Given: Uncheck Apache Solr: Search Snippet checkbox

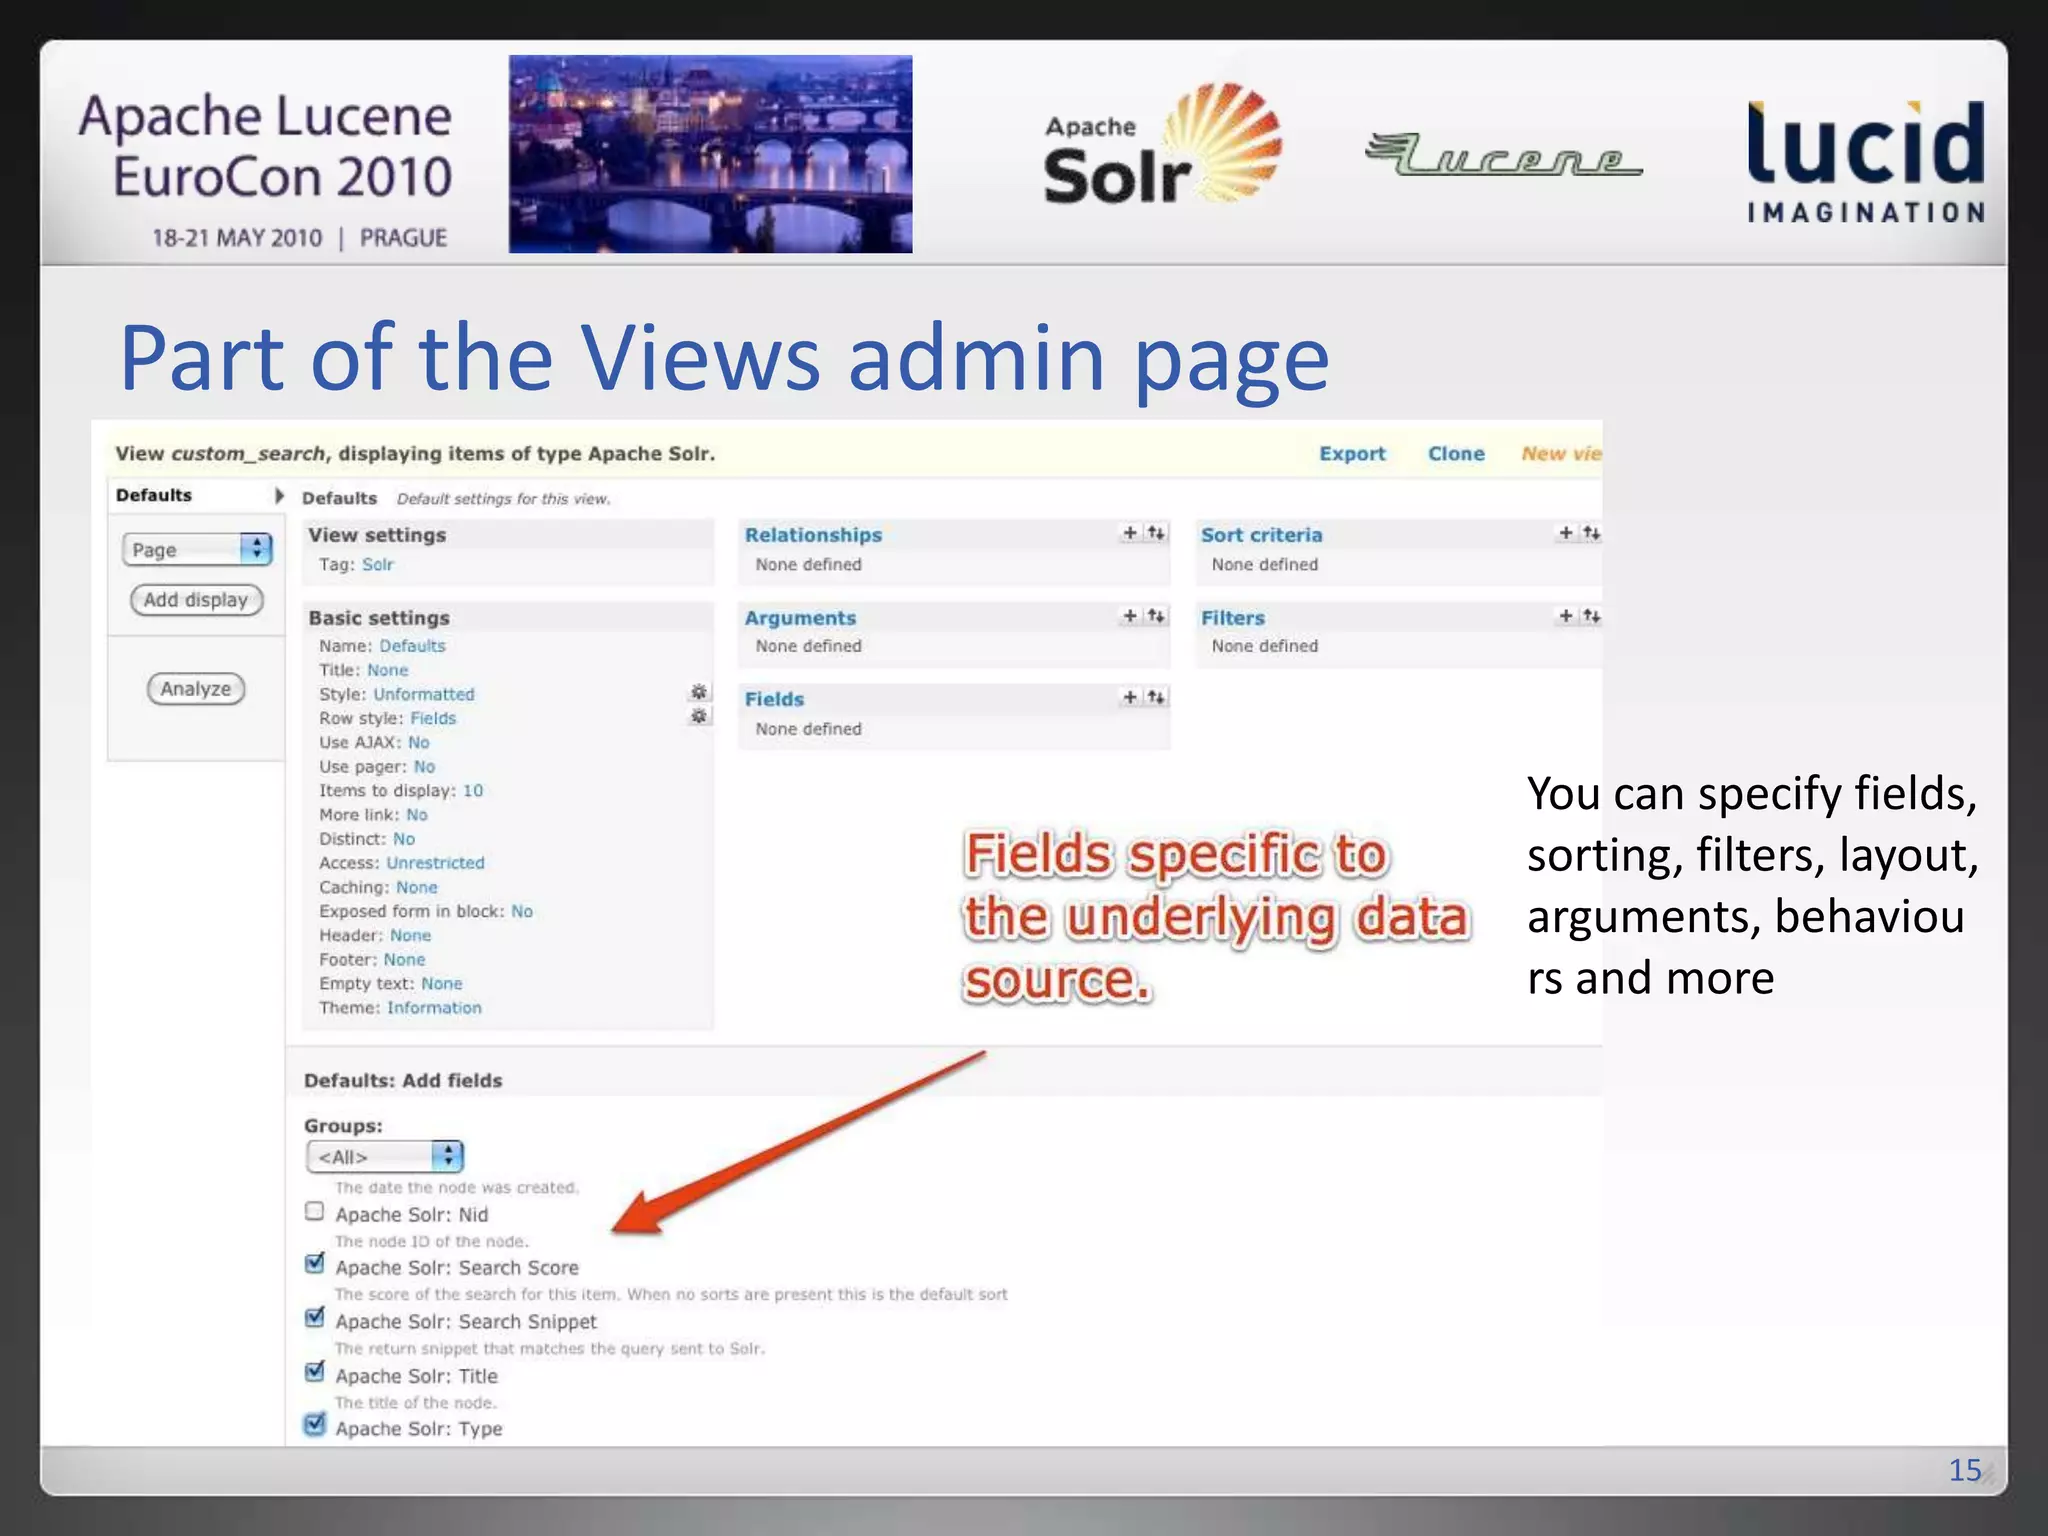Looking at the screenshot, I should coord(315,1317).
